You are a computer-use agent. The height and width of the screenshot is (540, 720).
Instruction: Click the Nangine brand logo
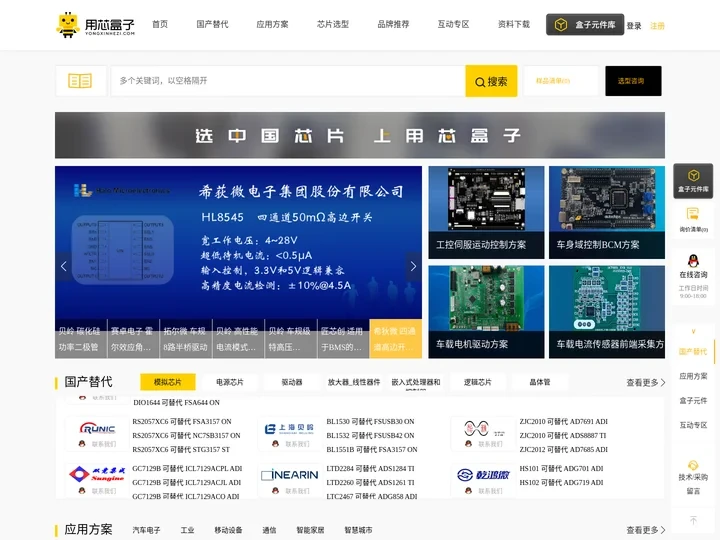point(97,474)
